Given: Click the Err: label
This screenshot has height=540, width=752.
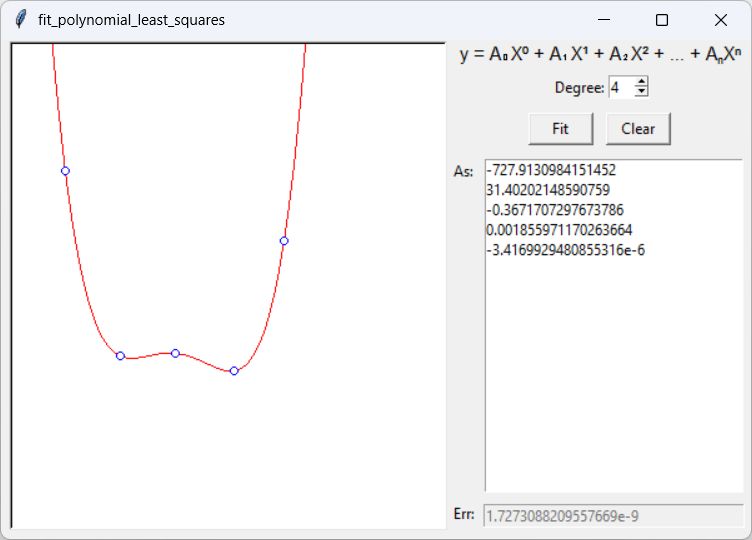Looking at the screenshot, I should pos(464,514).
